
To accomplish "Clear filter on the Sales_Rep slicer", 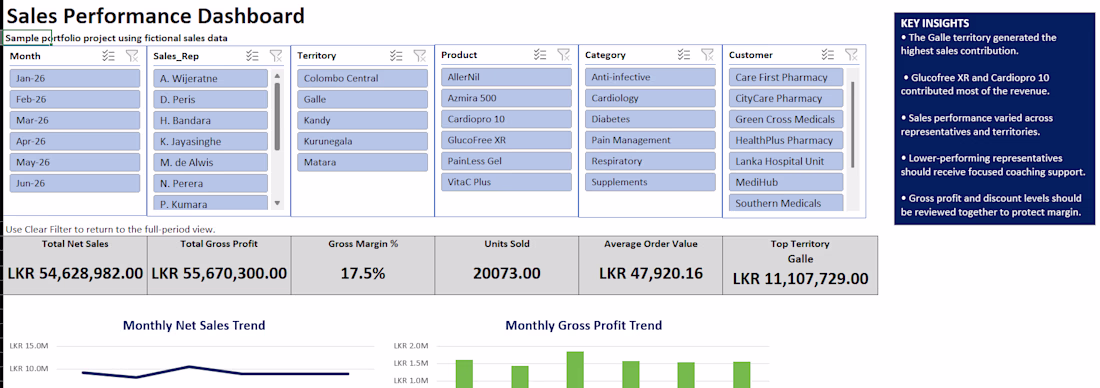I will click(x=276, y=56).
